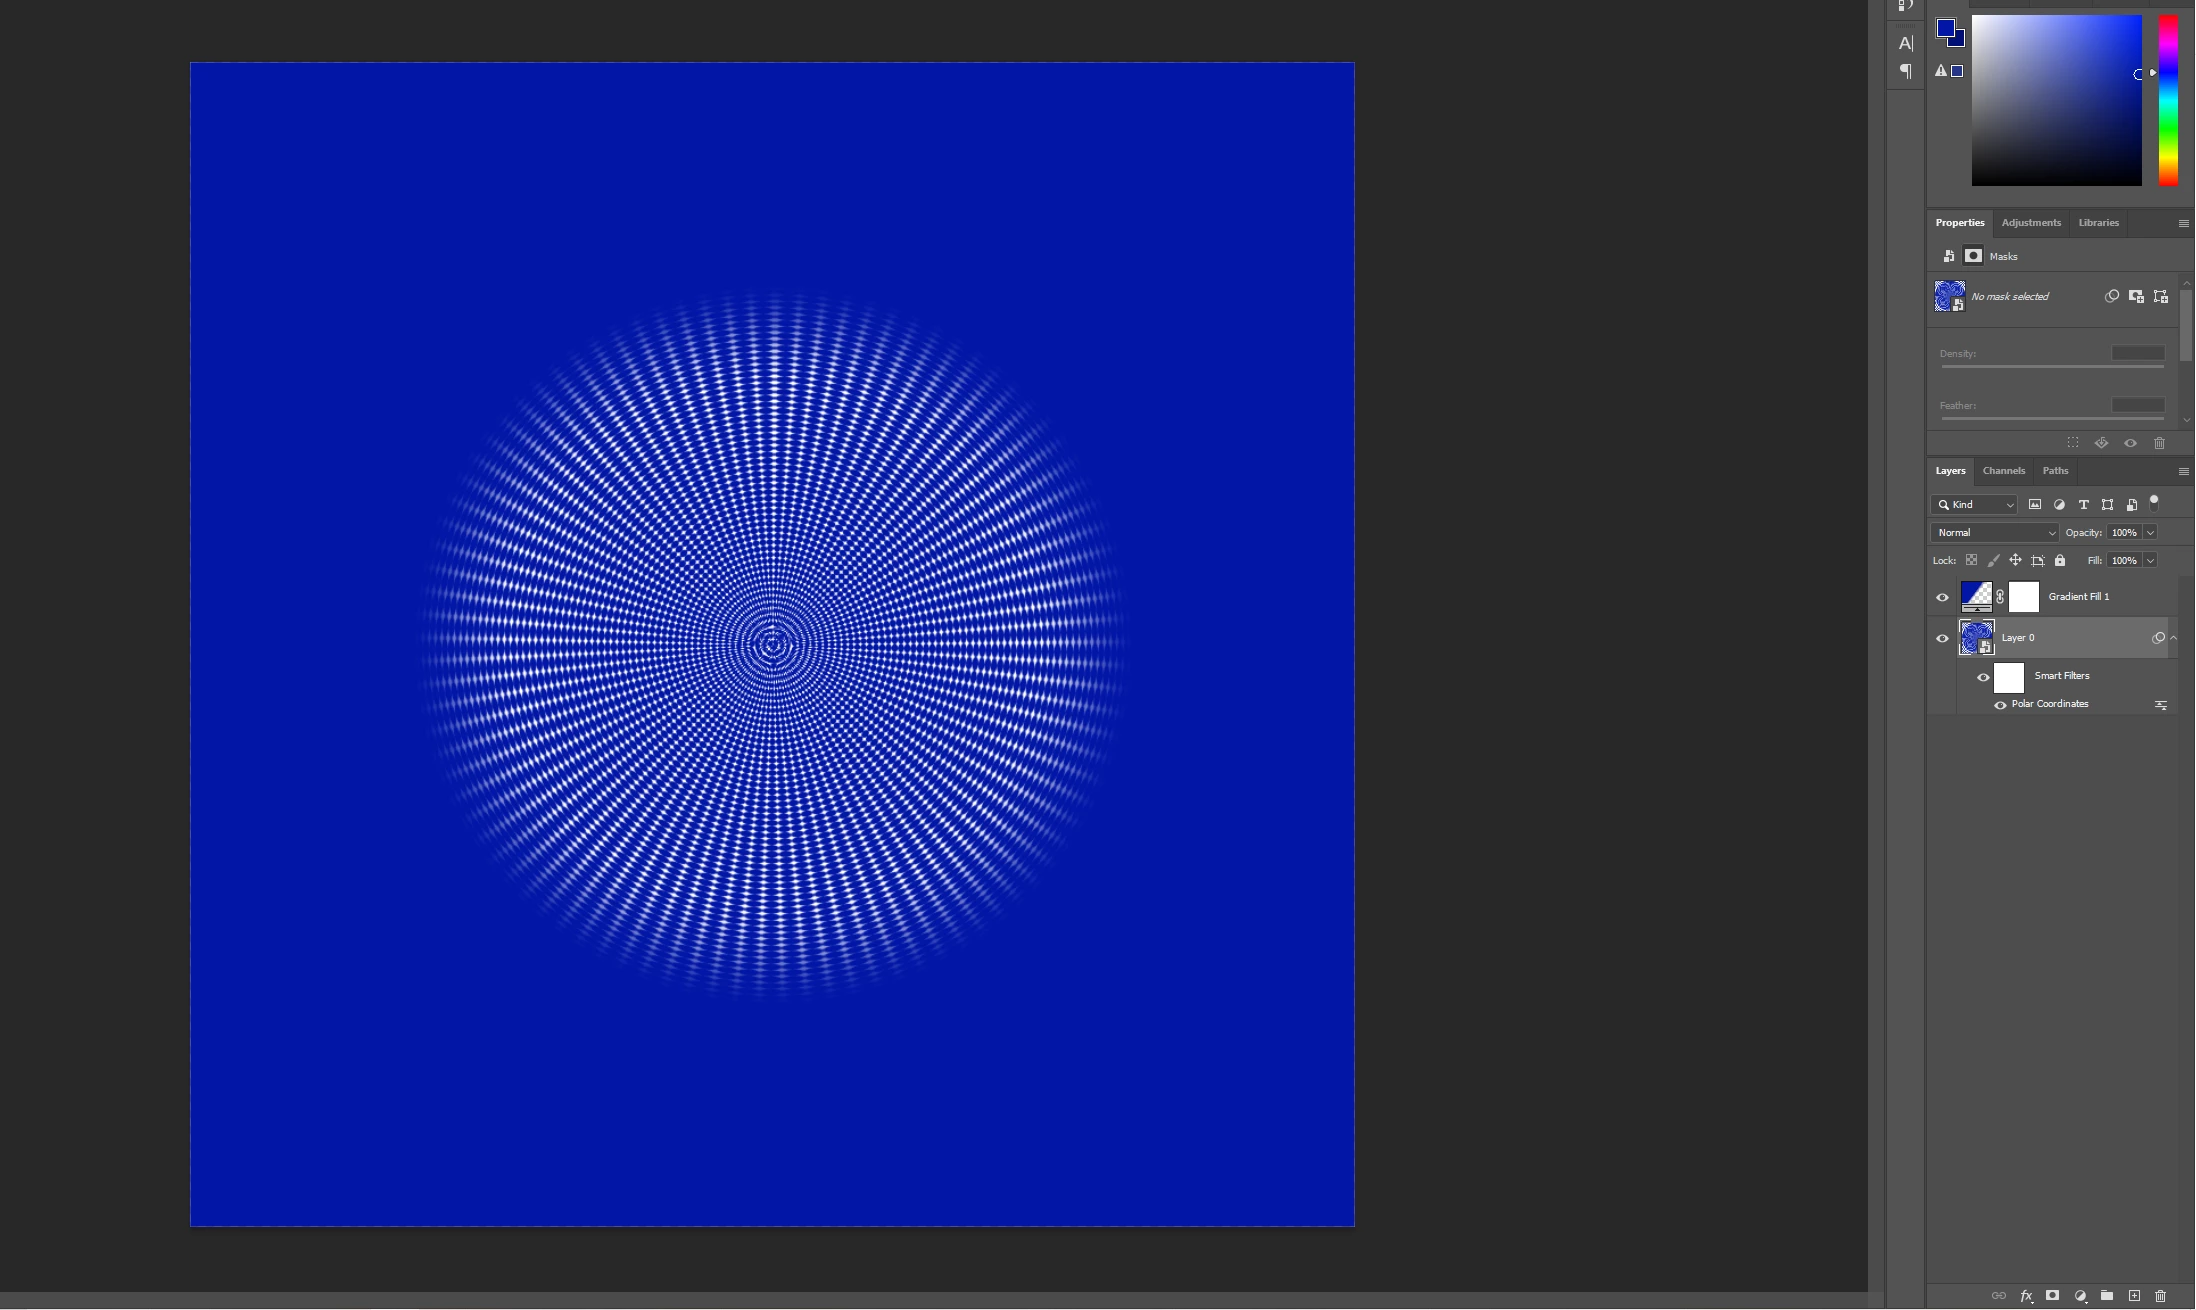
Task: Open the Normal blend mode dropdown
Action: coord(1994,533)
